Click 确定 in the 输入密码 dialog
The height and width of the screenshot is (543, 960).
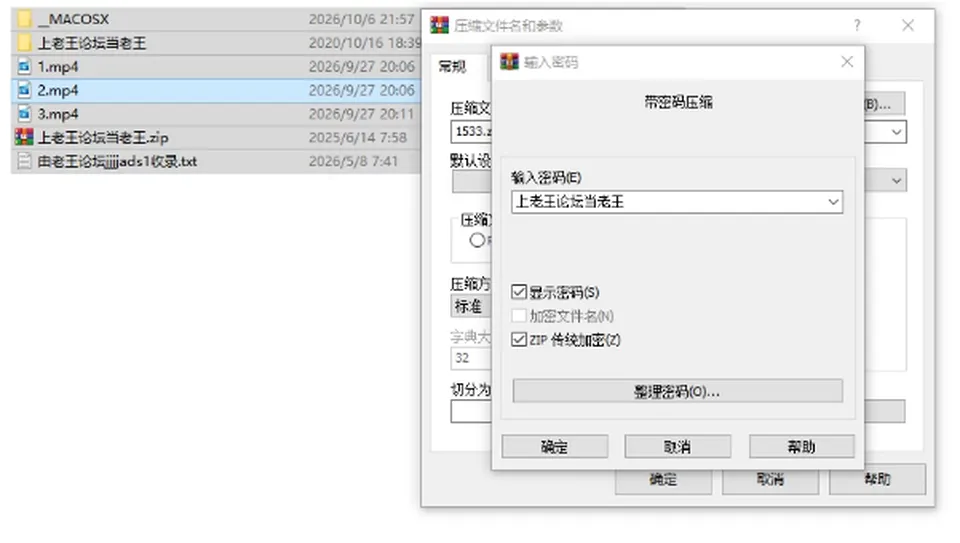pos(555,447)
